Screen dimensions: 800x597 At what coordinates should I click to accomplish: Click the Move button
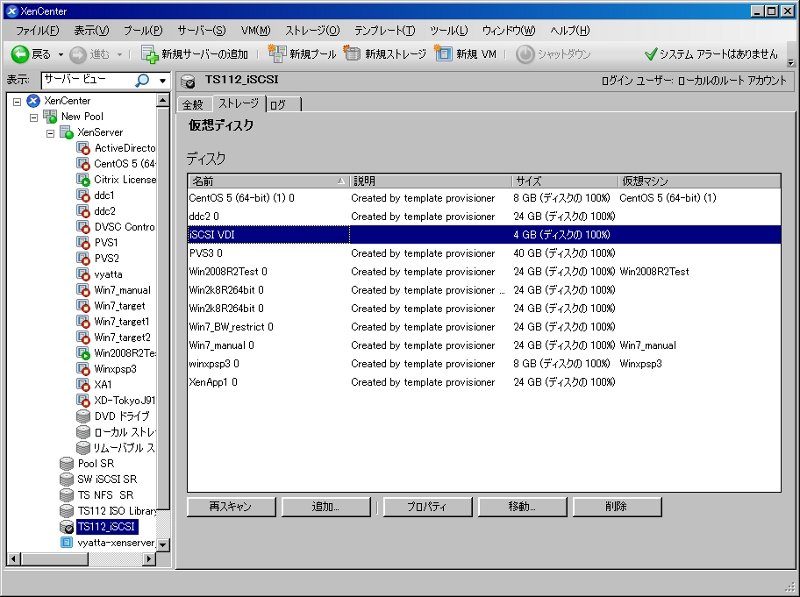pos(522,507)
